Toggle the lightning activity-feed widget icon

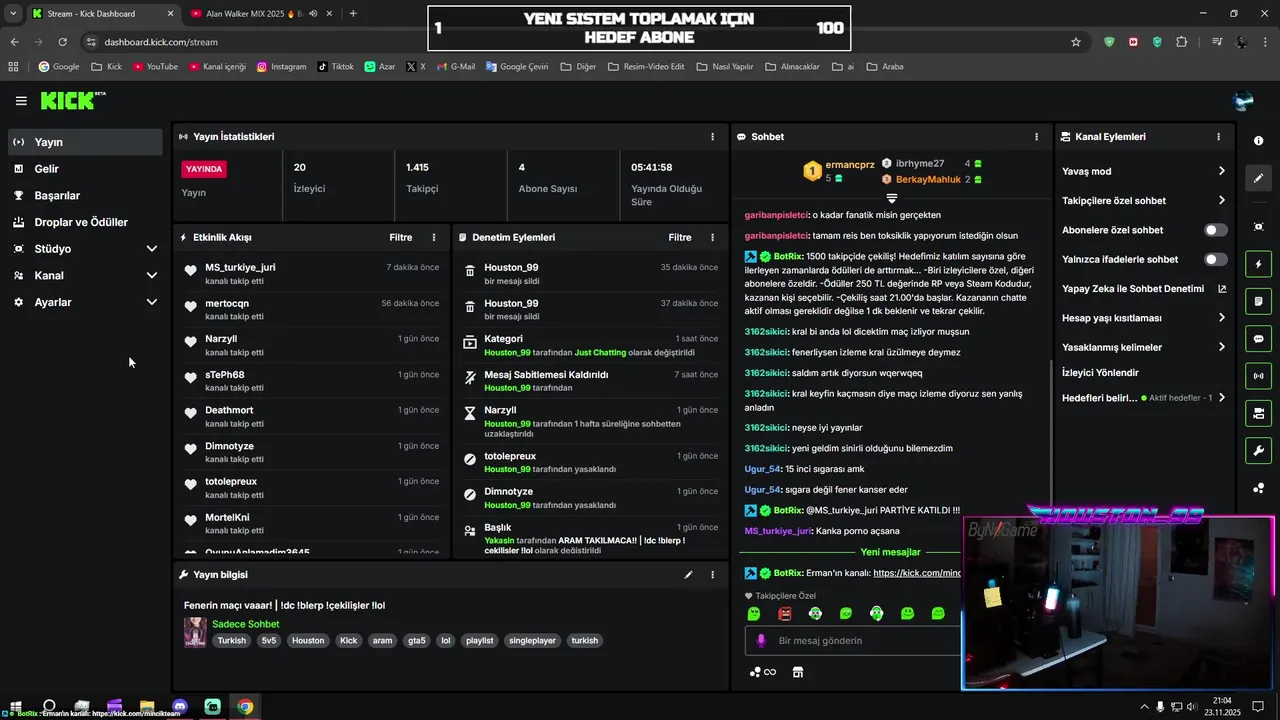1259,264
